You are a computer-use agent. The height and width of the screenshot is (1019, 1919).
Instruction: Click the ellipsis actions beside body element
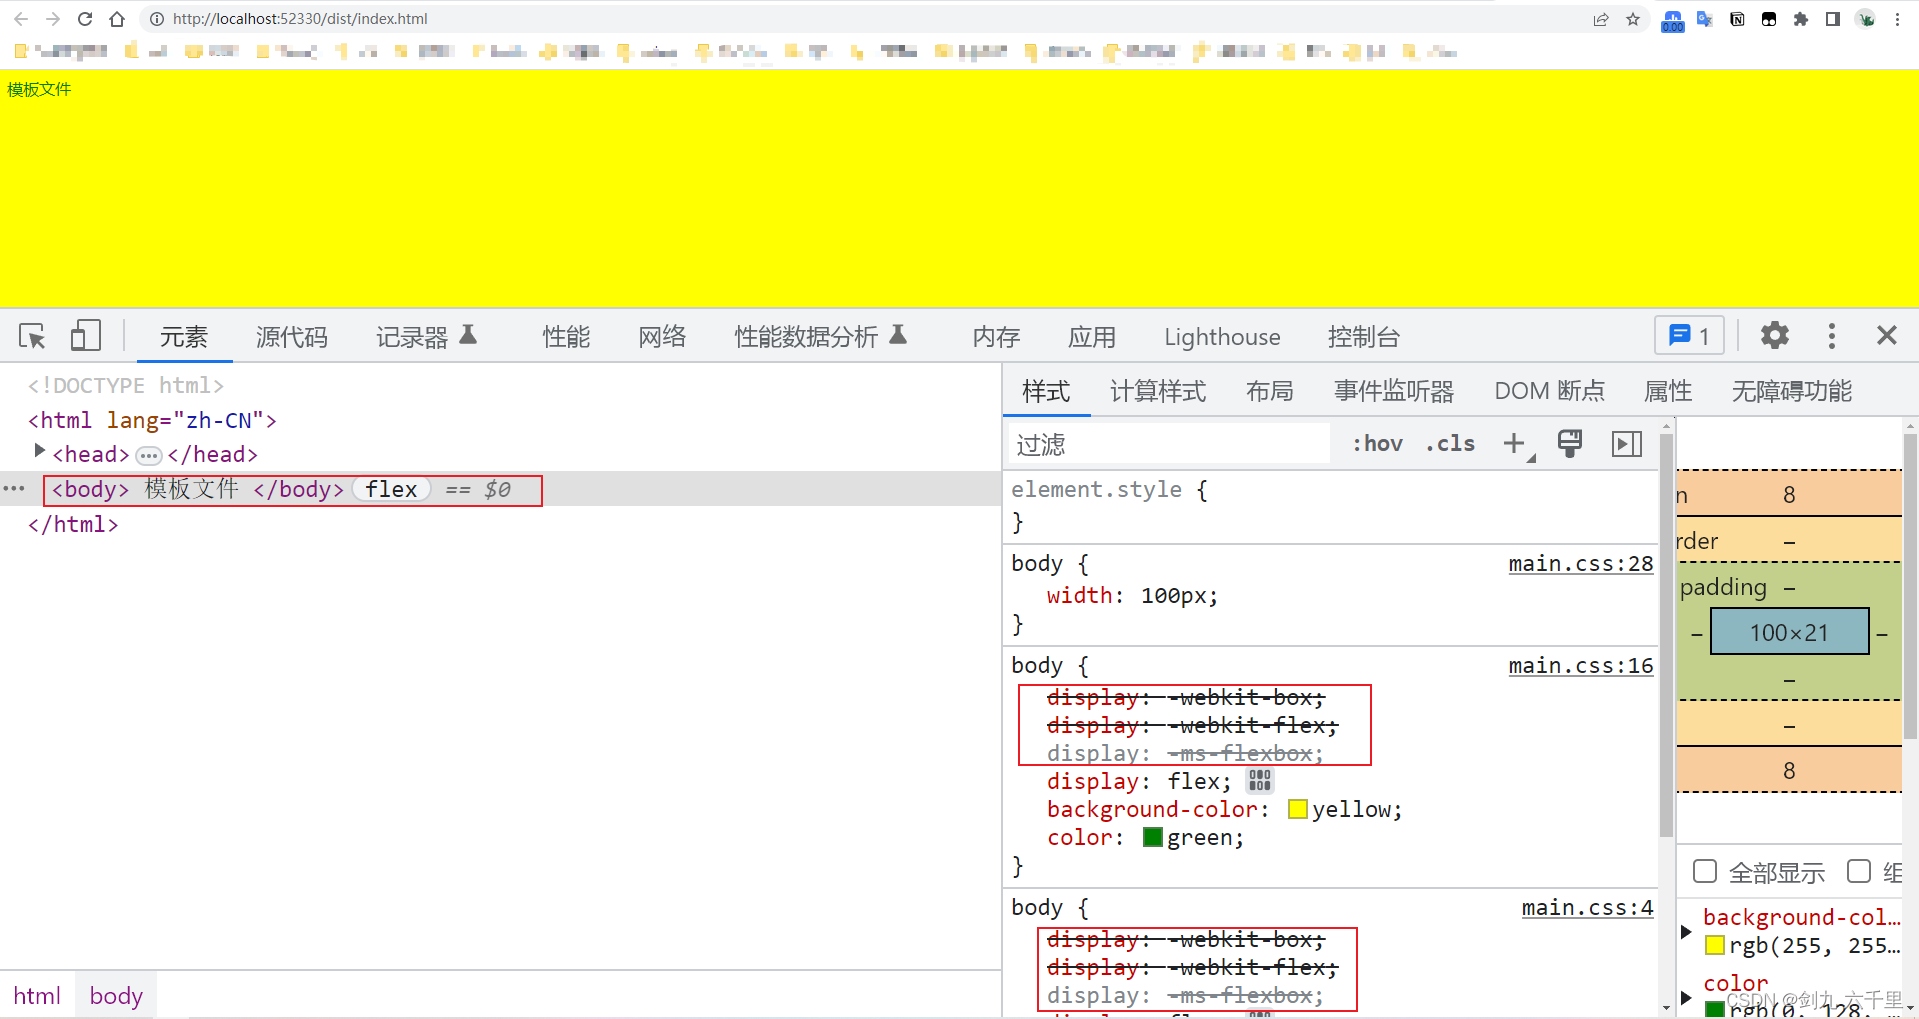14,489
